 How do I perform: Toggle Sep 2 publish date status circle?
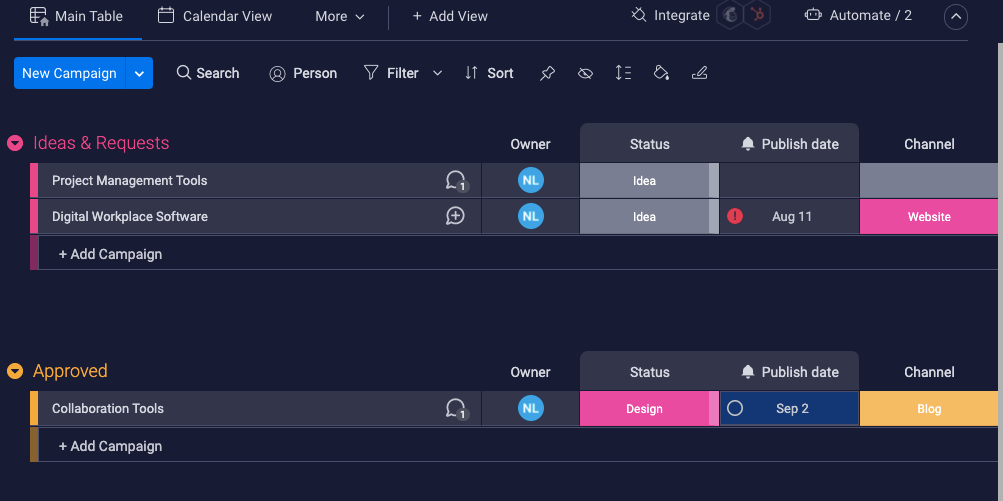[x=735, y=409]
